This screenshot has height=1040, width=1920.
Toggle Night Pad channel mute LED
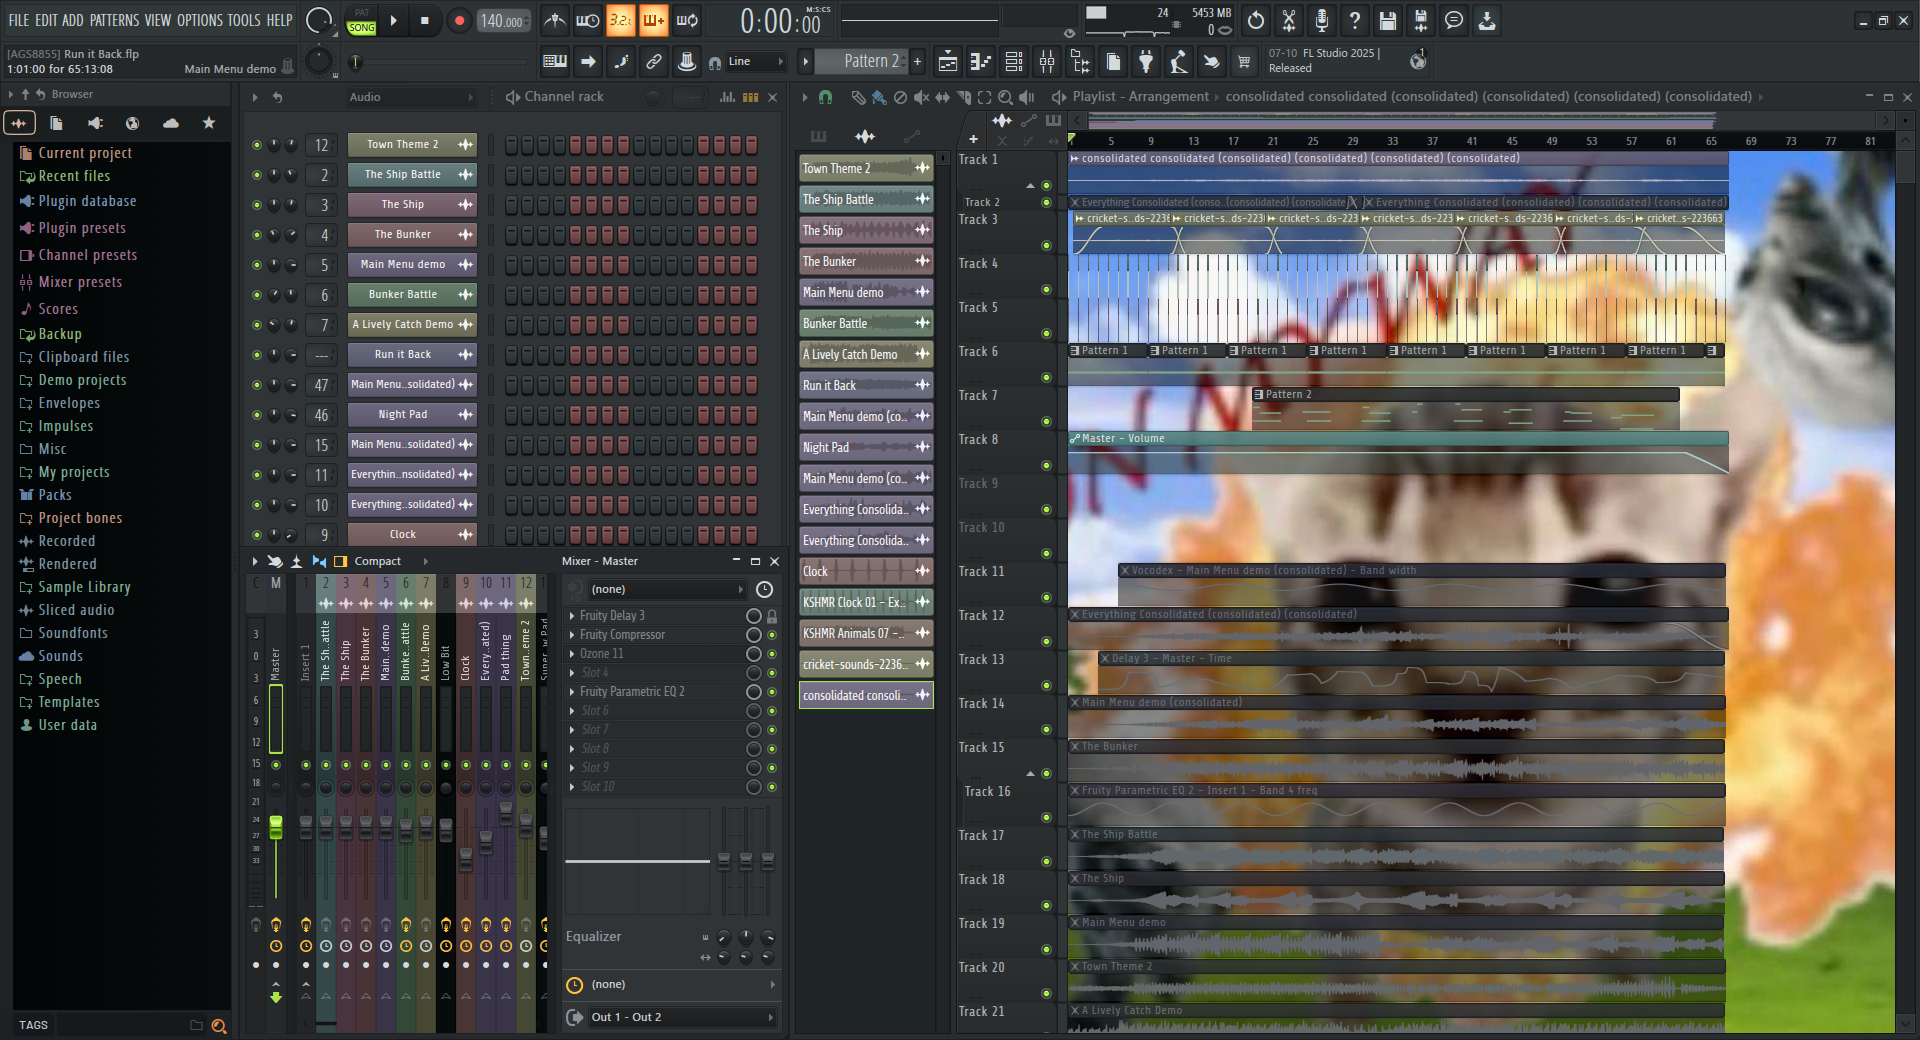point(257,415)
